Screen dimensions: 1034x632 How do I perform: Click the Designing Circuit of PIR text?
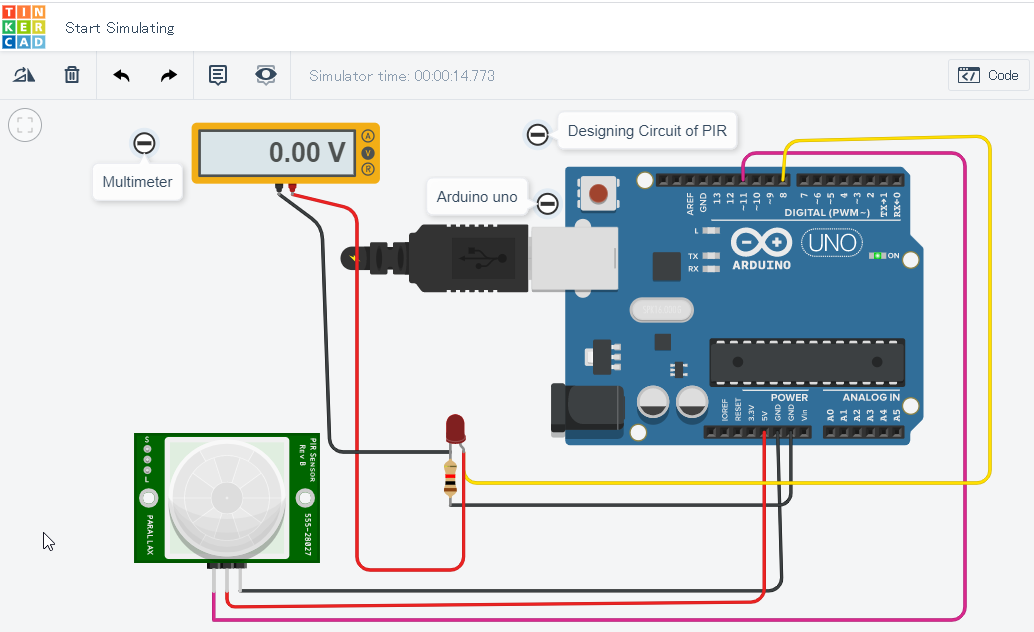pyautogui.click(x=647, y=131)
